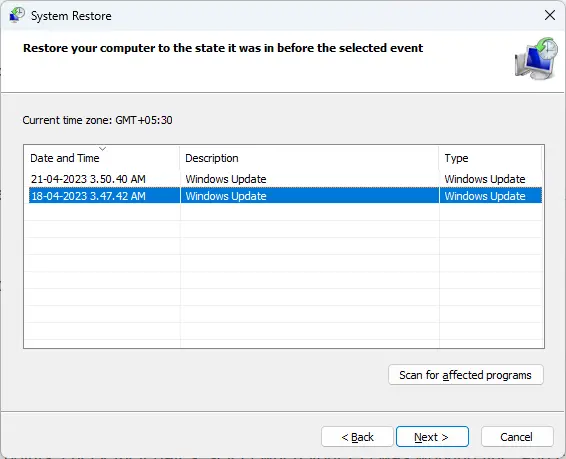Image resolution: width=566 pixels, height=459 pixels.
Task: Proceed with the Next button
Action: [432, 437]
